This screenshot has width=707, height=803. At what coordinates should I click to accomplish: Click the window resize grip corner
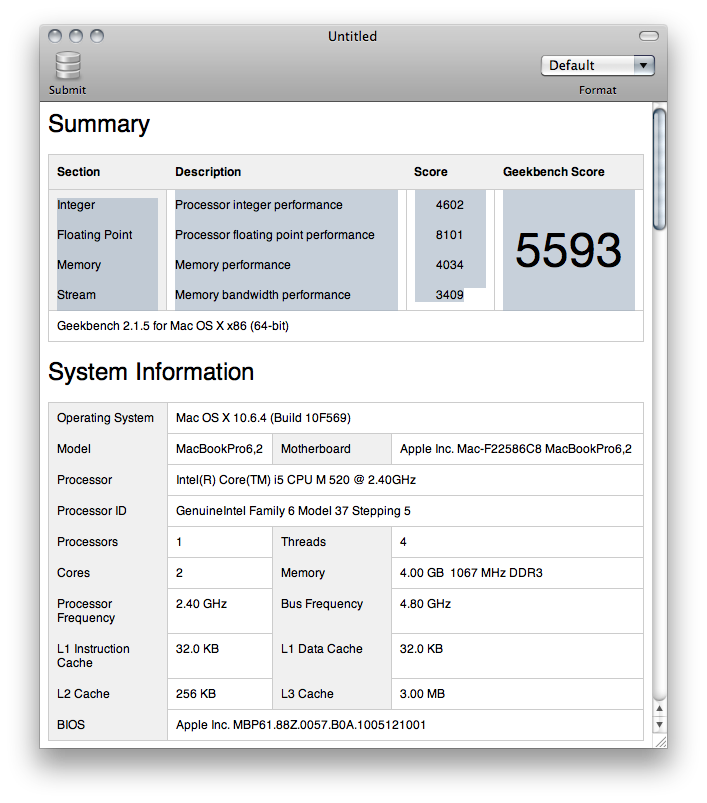[660, 741]
